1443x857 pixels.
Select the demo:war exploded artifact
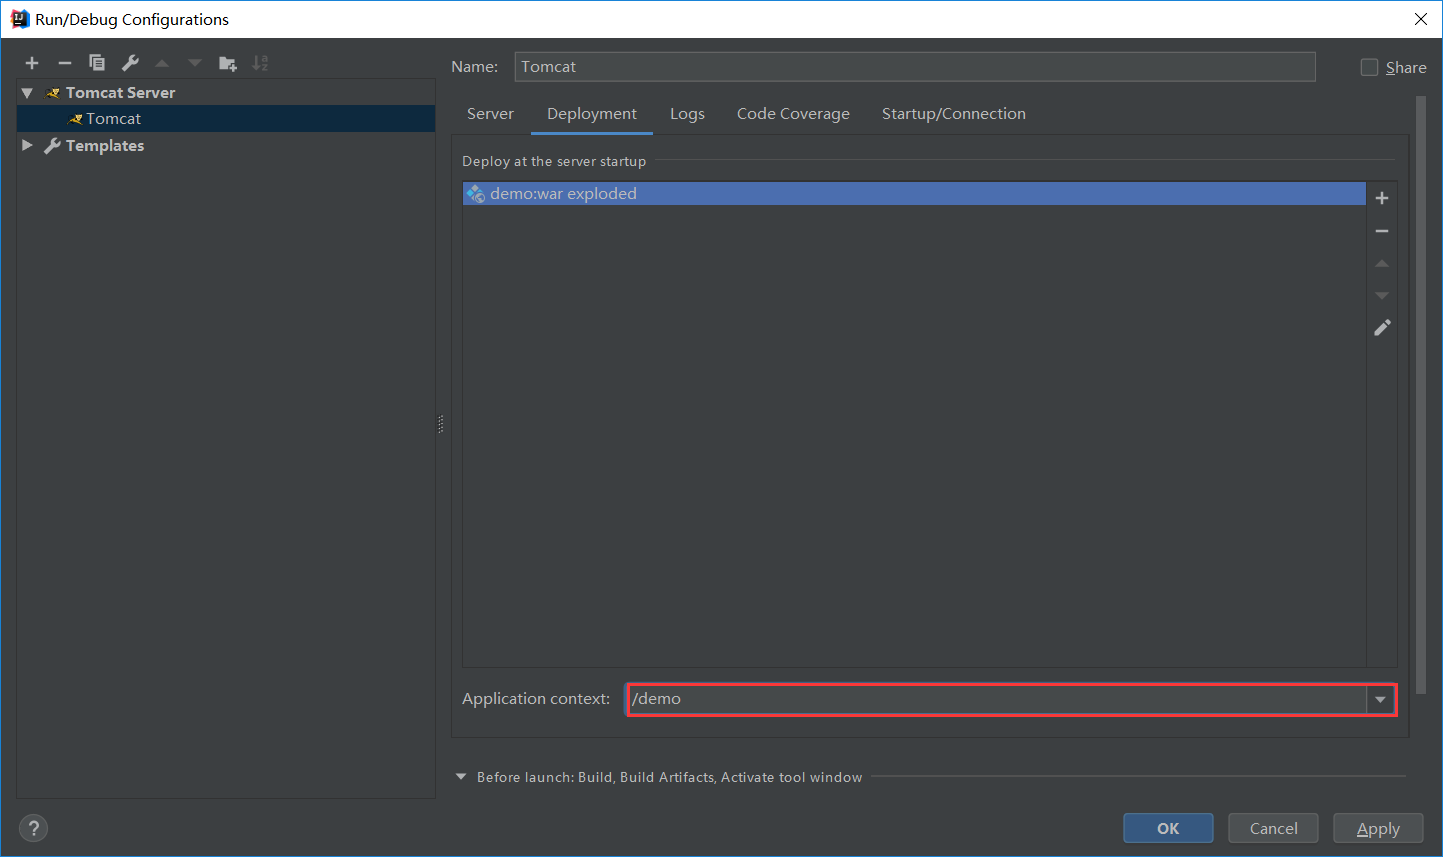pyautogui.click(x=914, y=194)
